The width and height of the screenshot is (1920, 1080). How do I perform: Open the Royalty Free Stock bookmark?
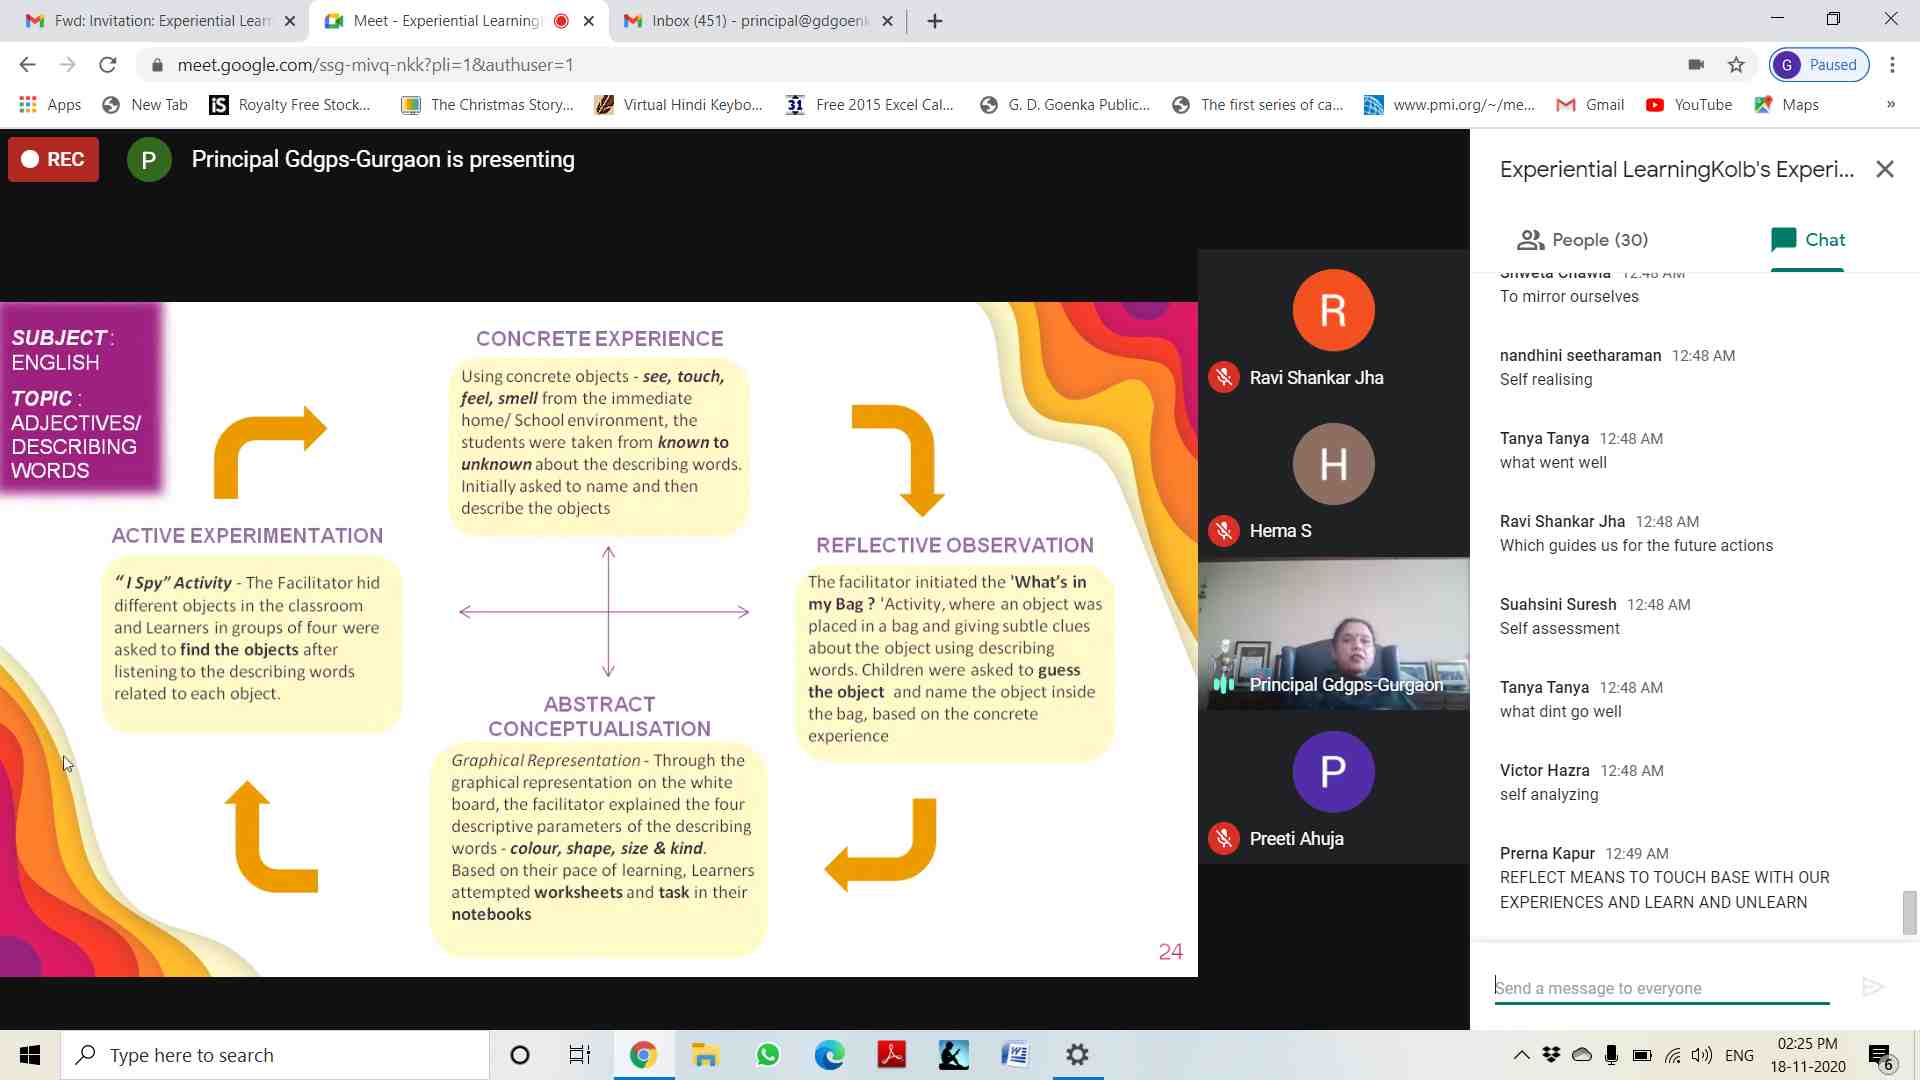click(x=290, y=105)
